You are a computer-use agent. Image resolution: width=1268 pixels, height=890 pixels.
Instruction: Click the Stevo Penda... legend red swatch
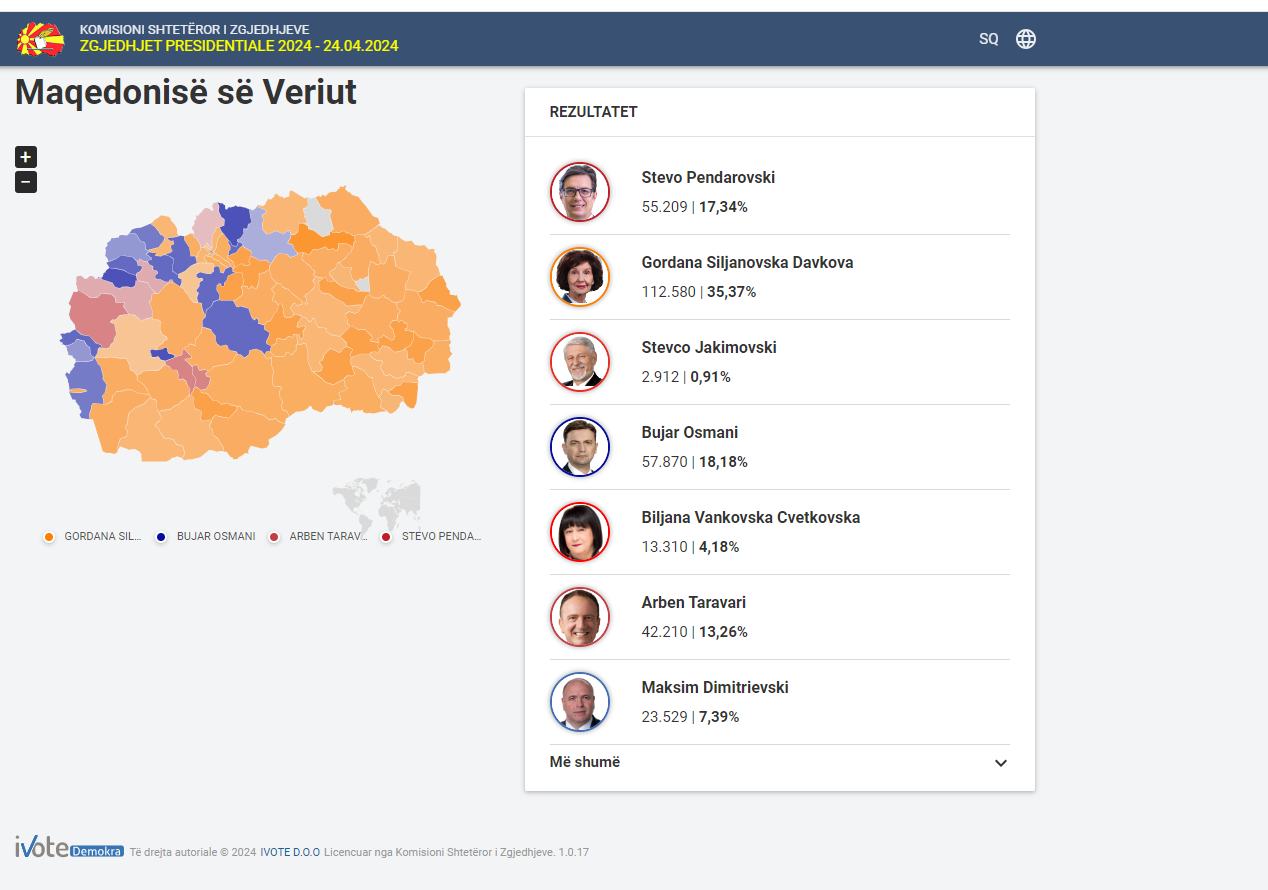[x=386, y=537]
